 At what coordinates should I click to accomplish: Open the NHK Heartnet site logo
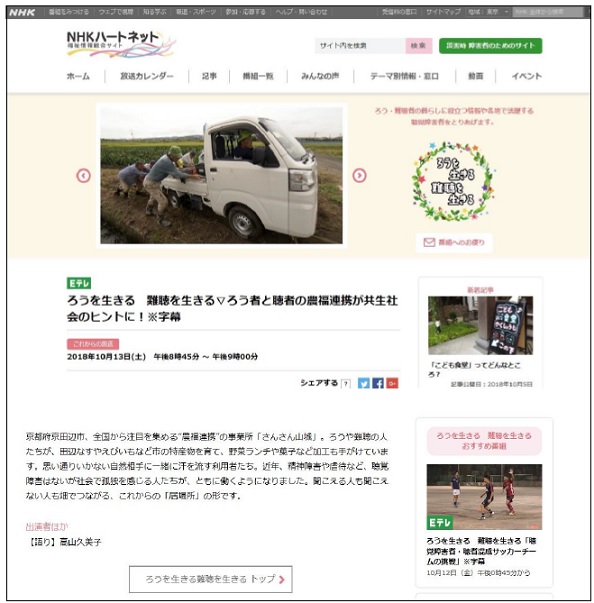[x=121, y=44]
